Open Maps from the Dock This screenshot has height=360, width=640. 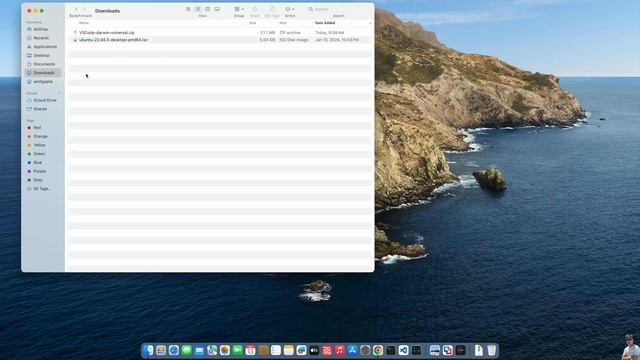(212, 350)
